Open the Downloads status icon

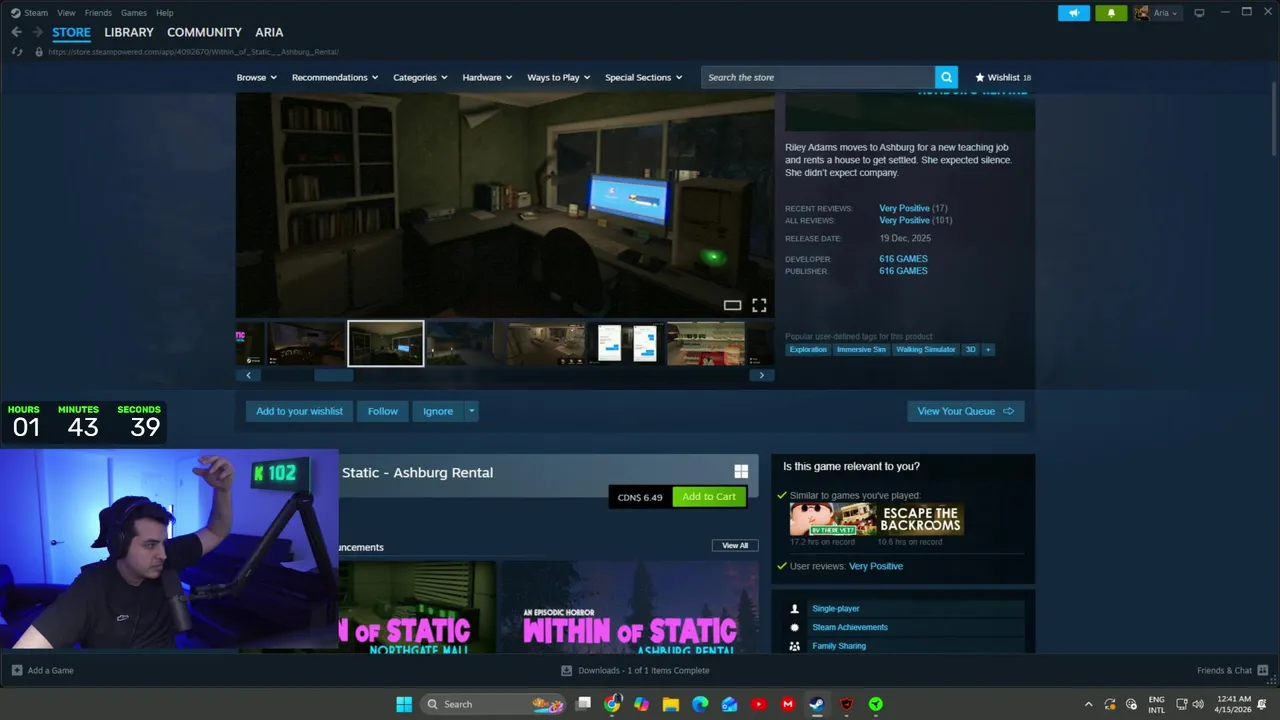point(566,670)
